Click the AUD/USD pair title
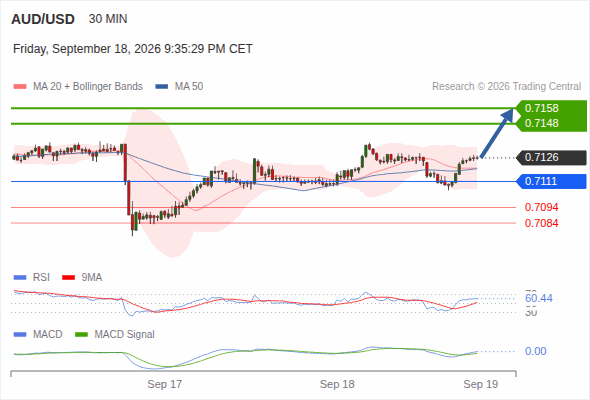 (x=43, y=19)
